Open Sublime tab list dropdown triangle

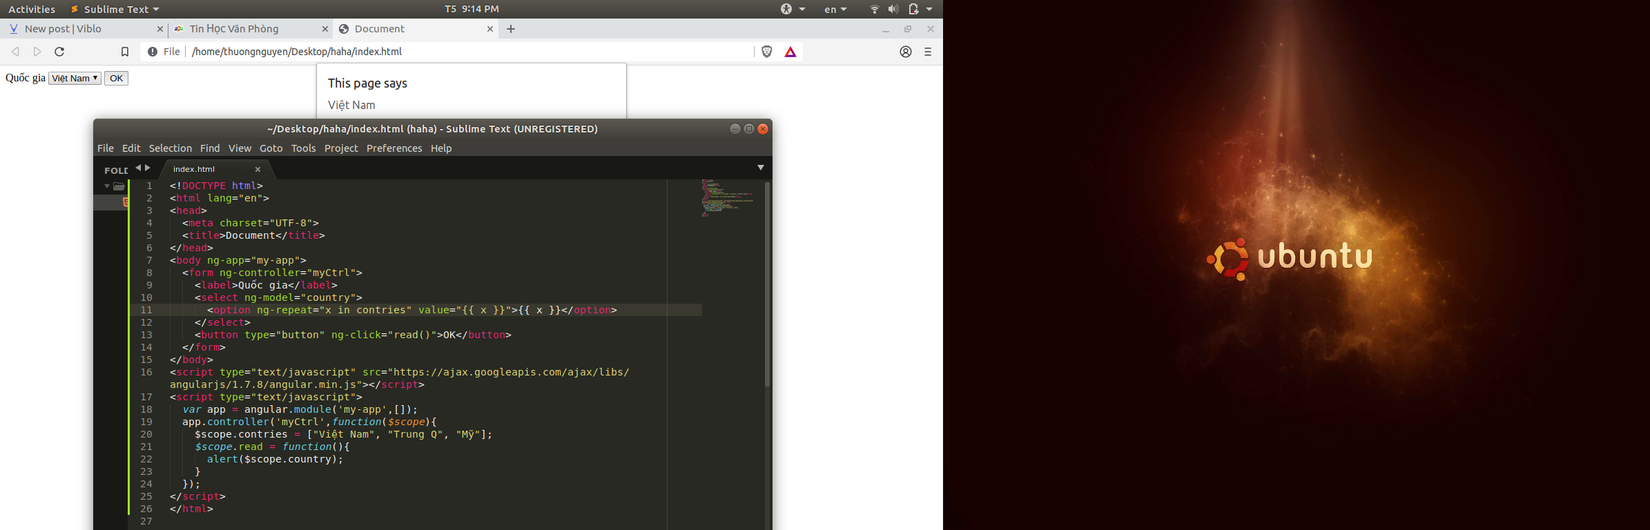coord(761,168)
